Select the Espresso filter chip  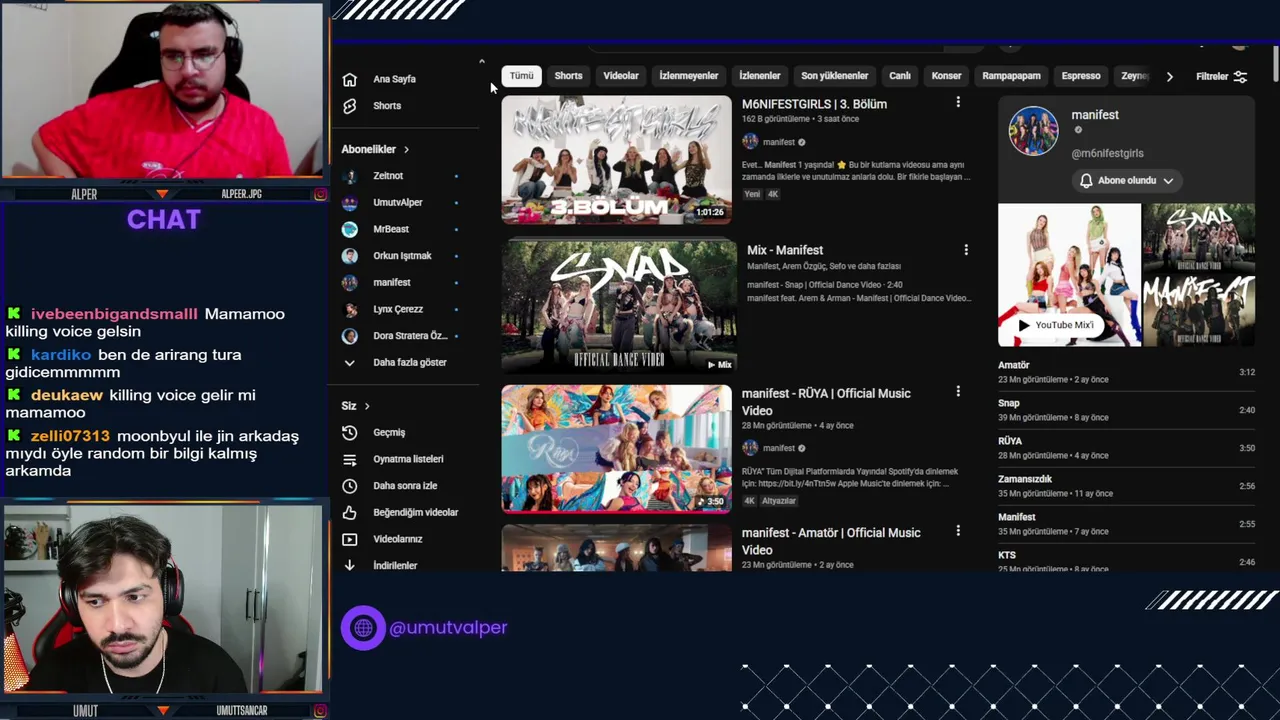coord(1081,76)
